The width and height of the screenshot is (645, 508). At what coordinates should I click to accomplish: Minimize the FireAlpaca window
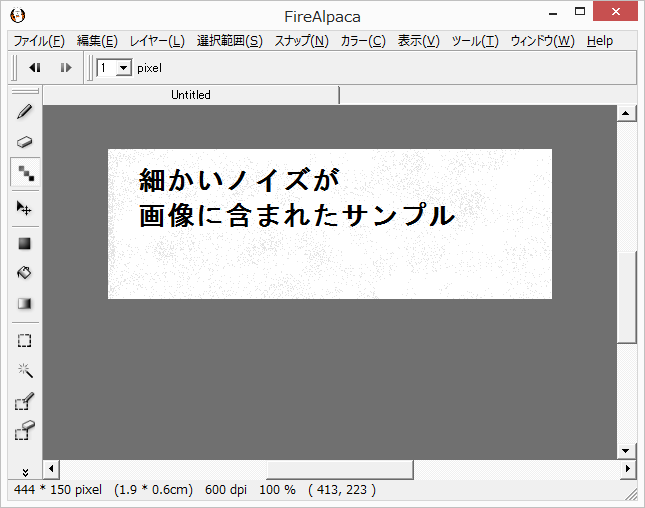coord(553,12)
